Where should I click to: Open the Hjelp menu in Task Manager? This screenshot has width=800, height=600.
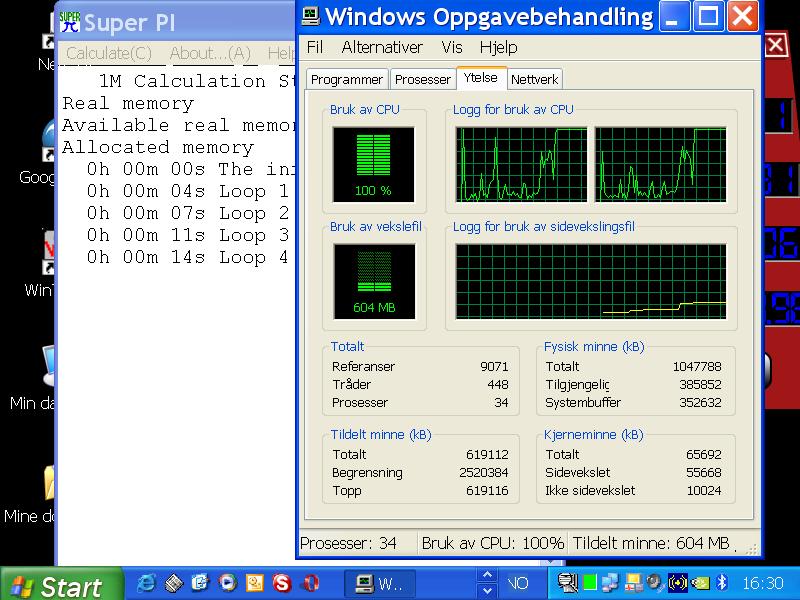(x=498, y=47)
